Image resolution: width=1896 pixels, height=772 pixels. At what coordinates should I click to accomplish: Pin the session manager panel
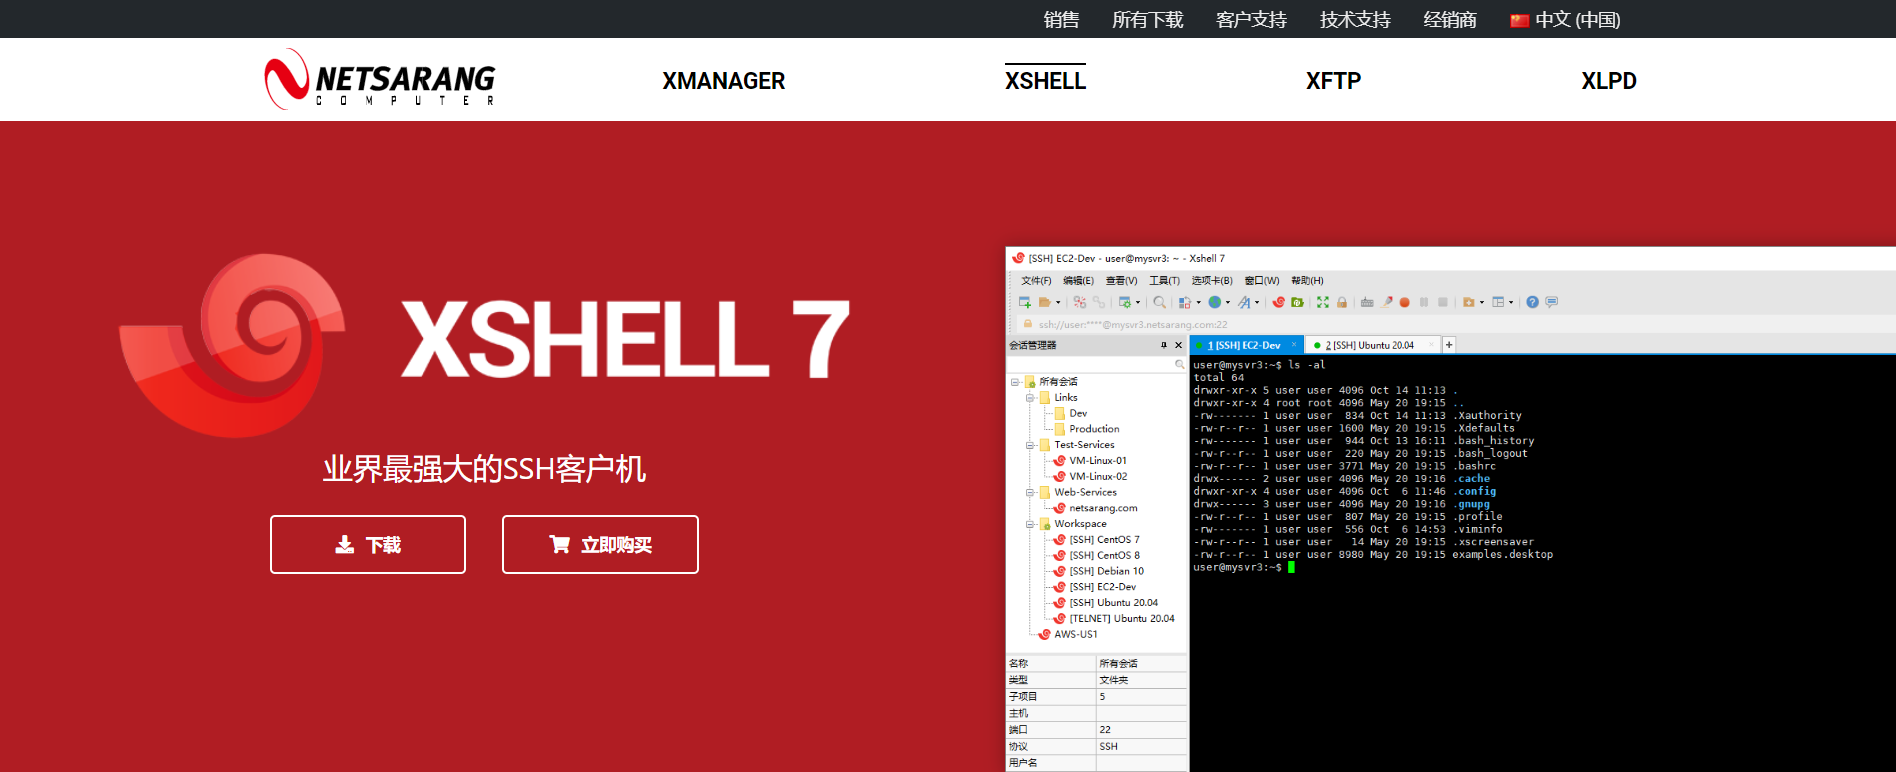tap(1164, 345)
